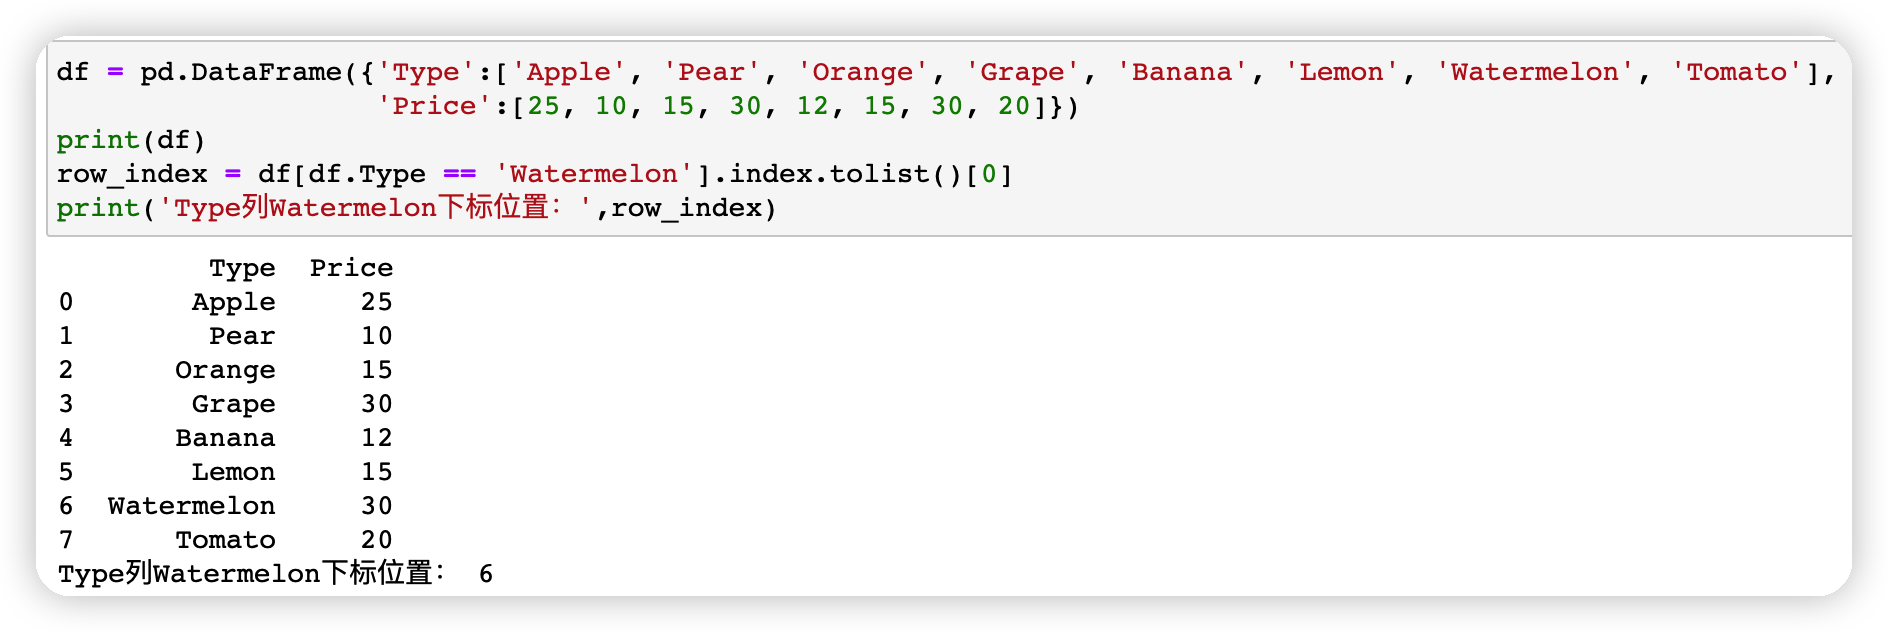
Task: Click the first print(df) statement
Action: point(131,140)
